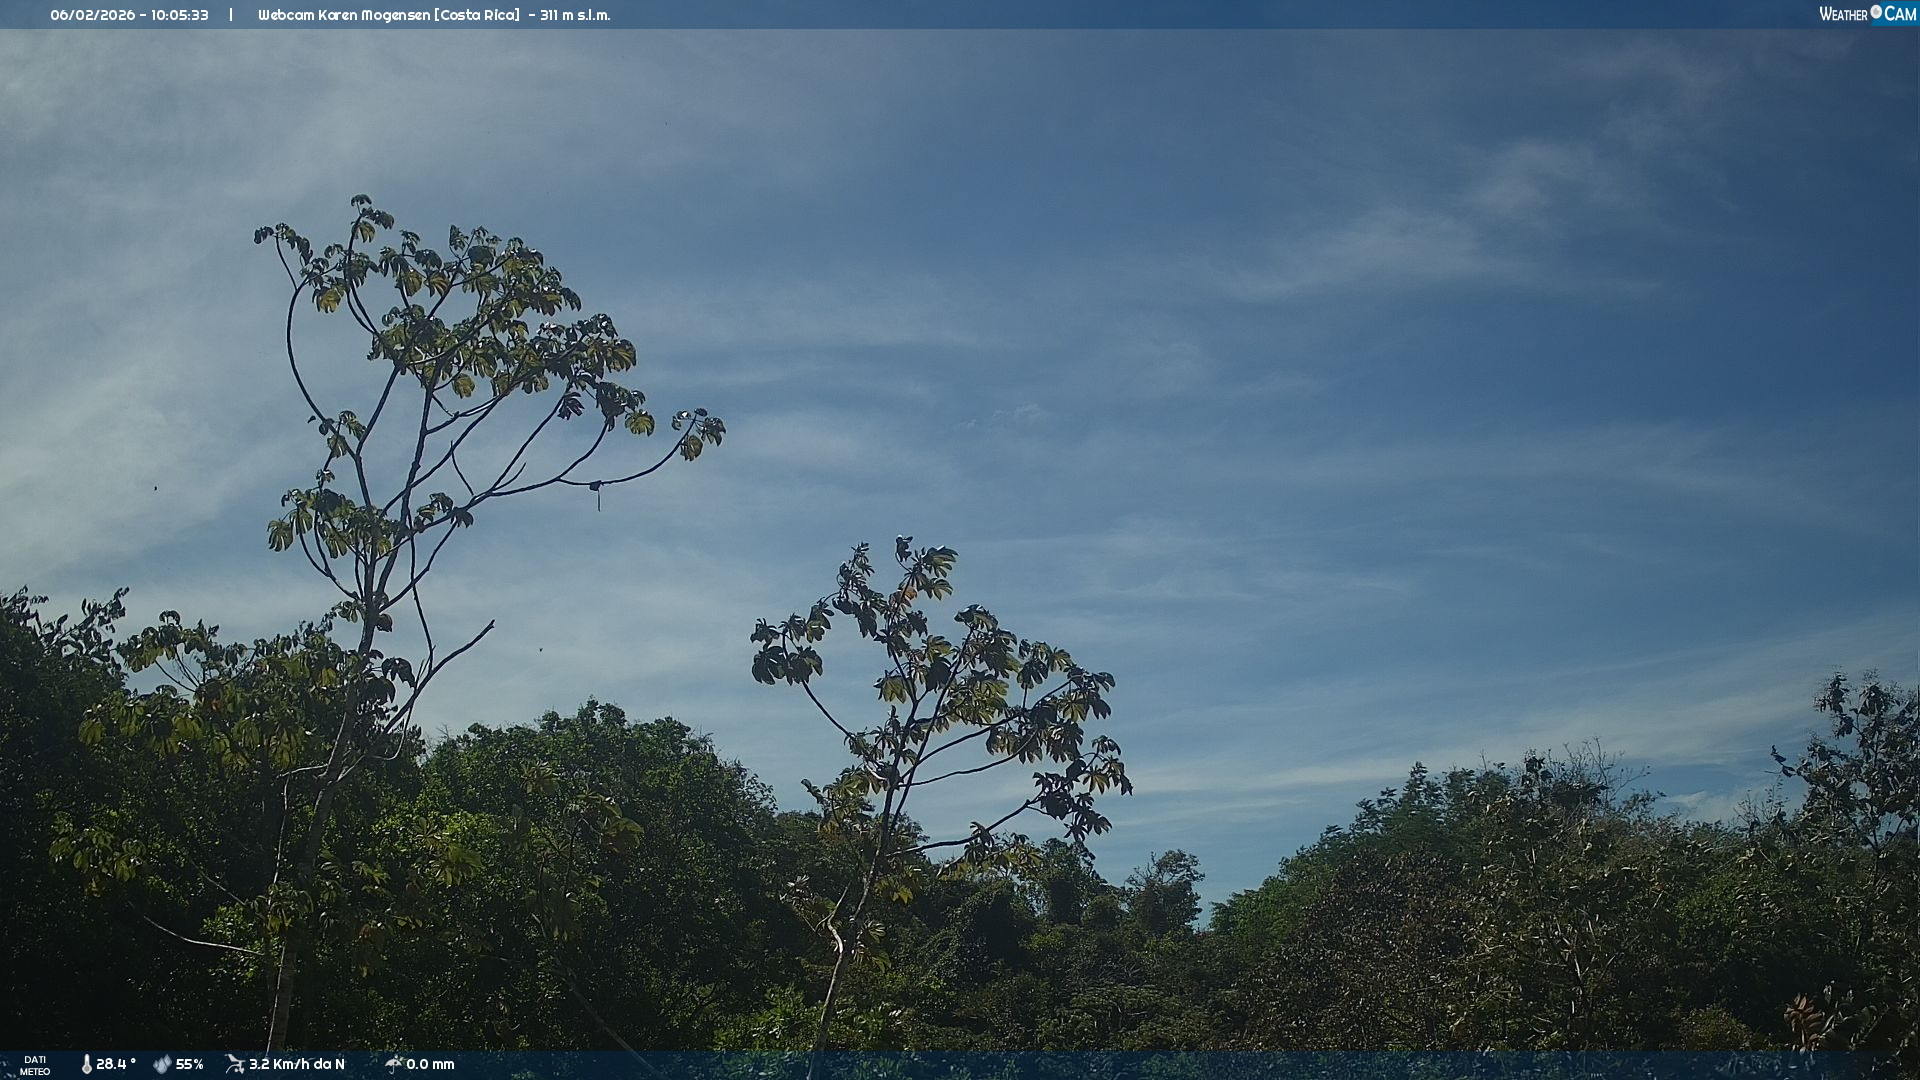Viewport: 1920px width, 1080px height.
Task: Click the rain umbrella icon
Action: (393, 1064)
